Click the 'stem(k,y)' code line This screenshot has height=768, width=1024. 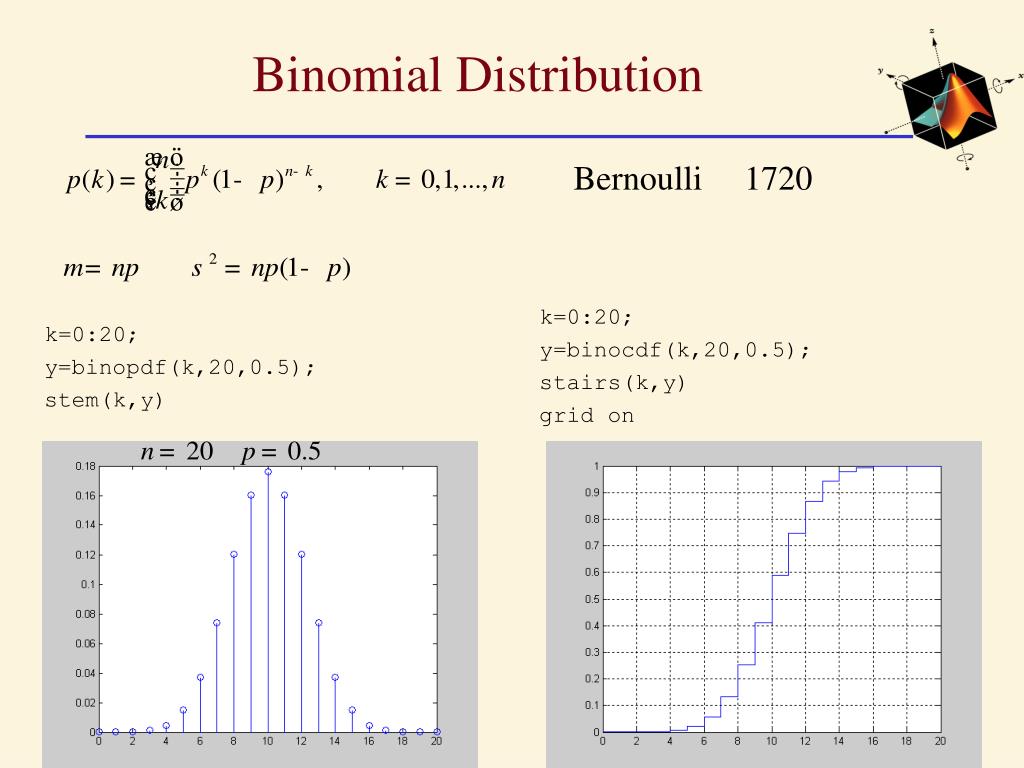104,400
